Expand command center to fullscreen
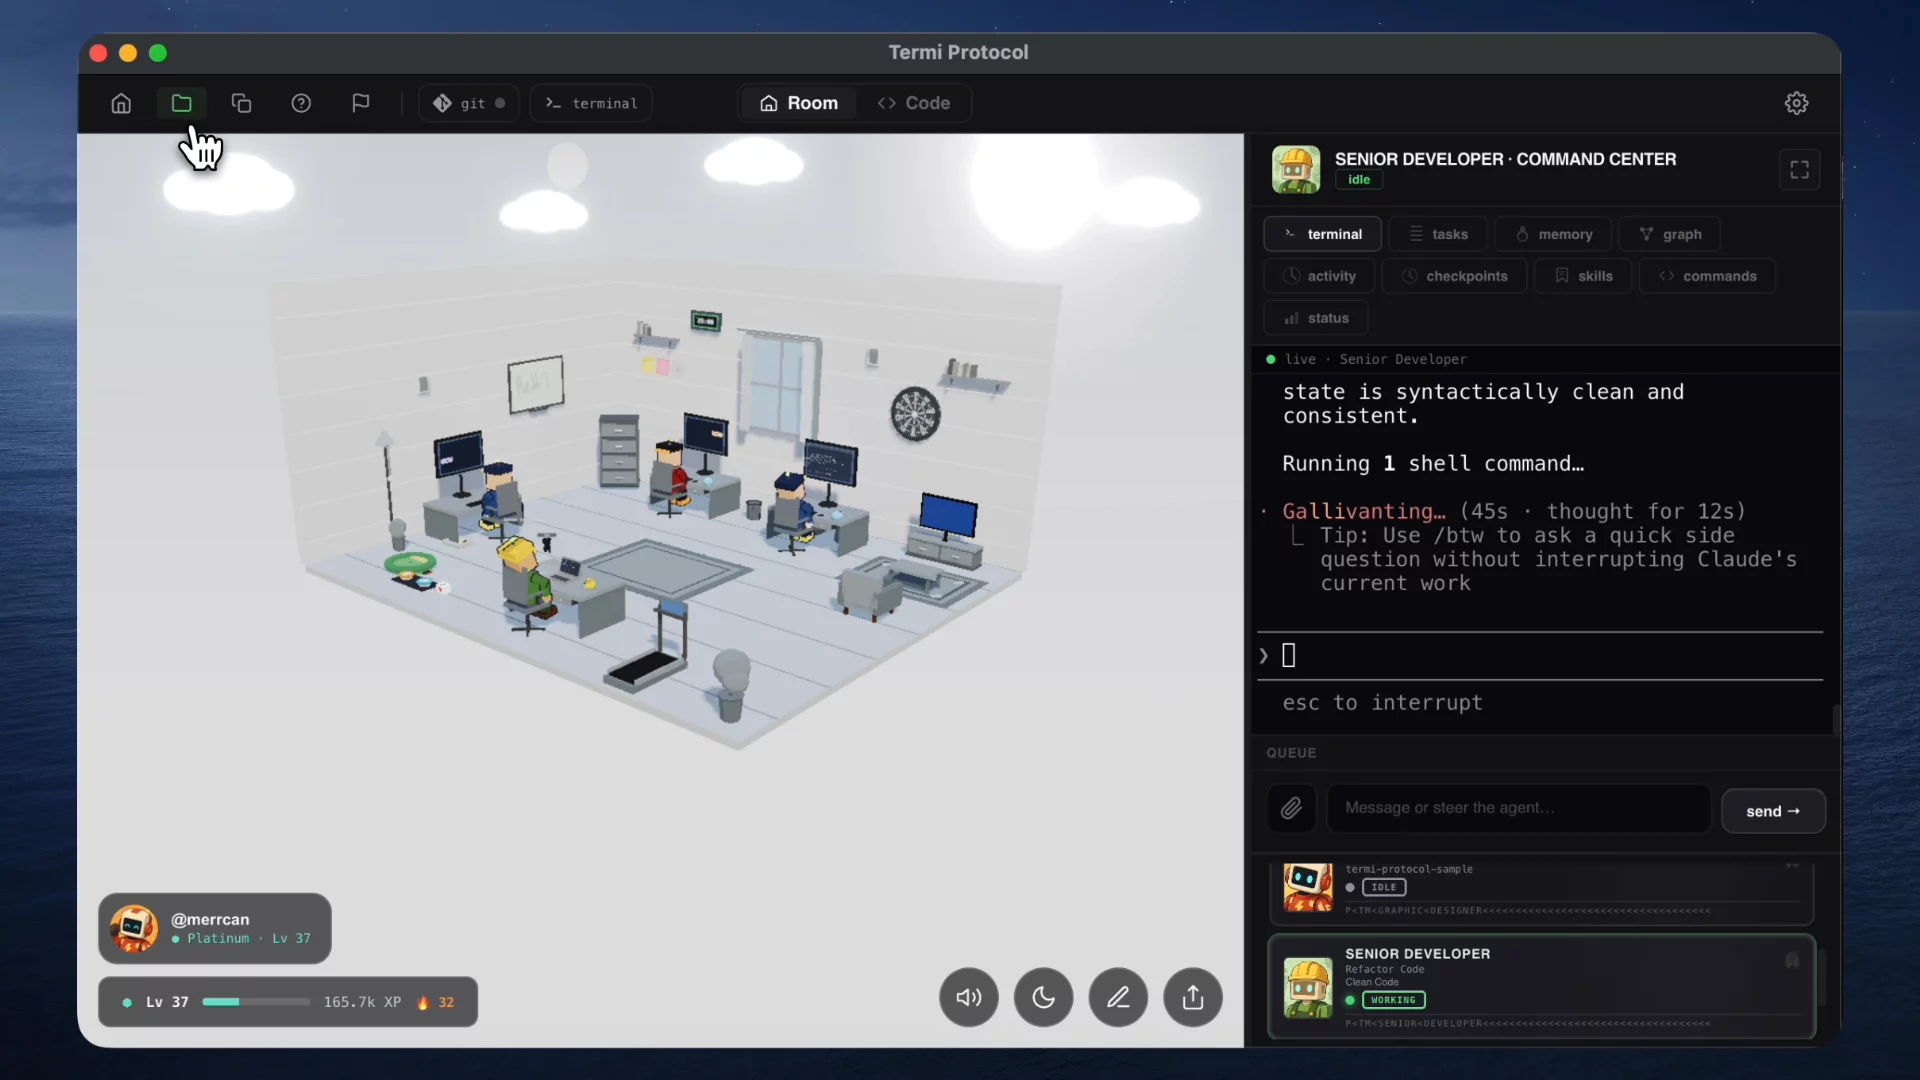 pos(1799,170)
